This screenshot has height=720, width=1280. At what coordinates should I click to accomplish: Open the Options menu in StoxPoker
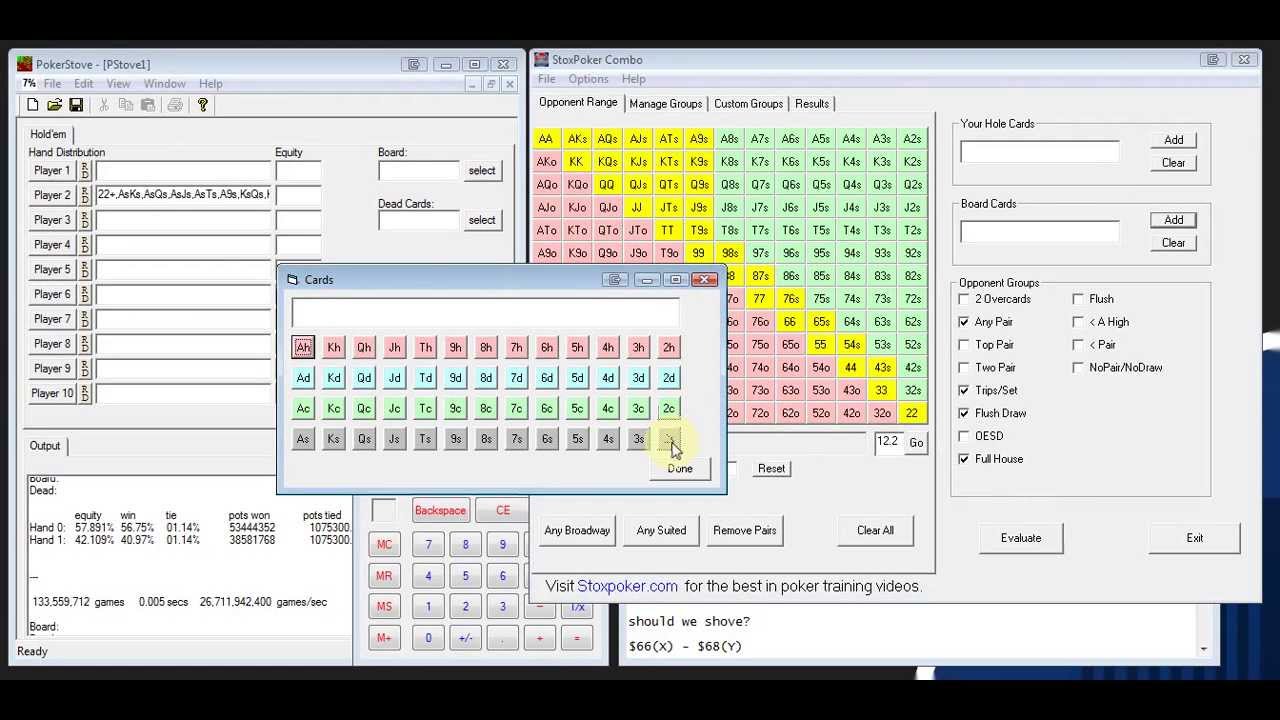click(588, 79)
